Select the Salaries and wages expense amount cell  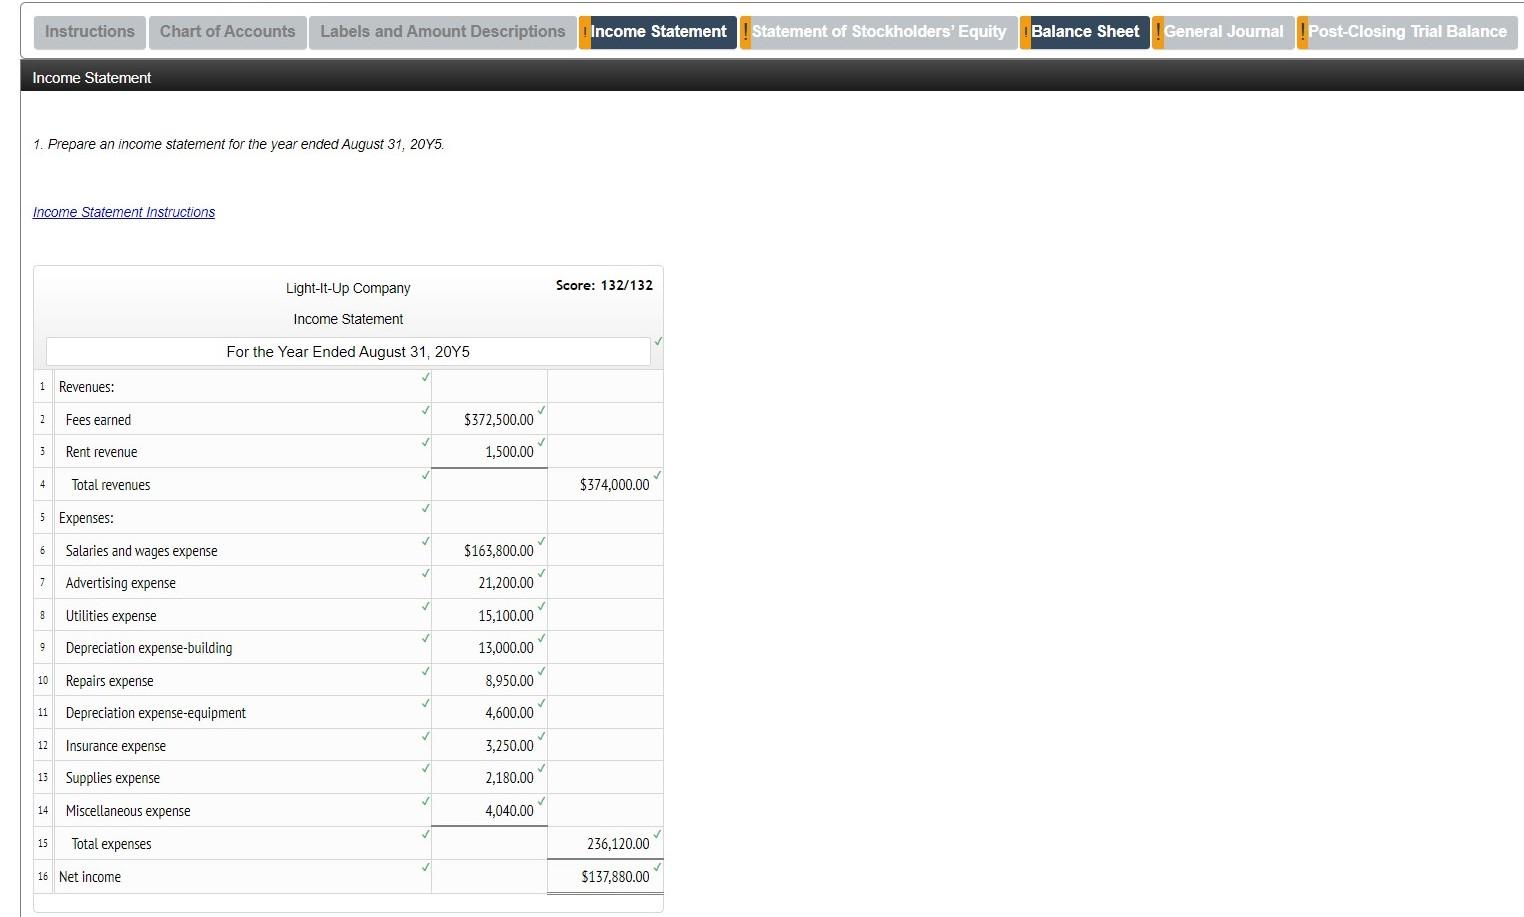pyautogui.click(x=489, y=550)
